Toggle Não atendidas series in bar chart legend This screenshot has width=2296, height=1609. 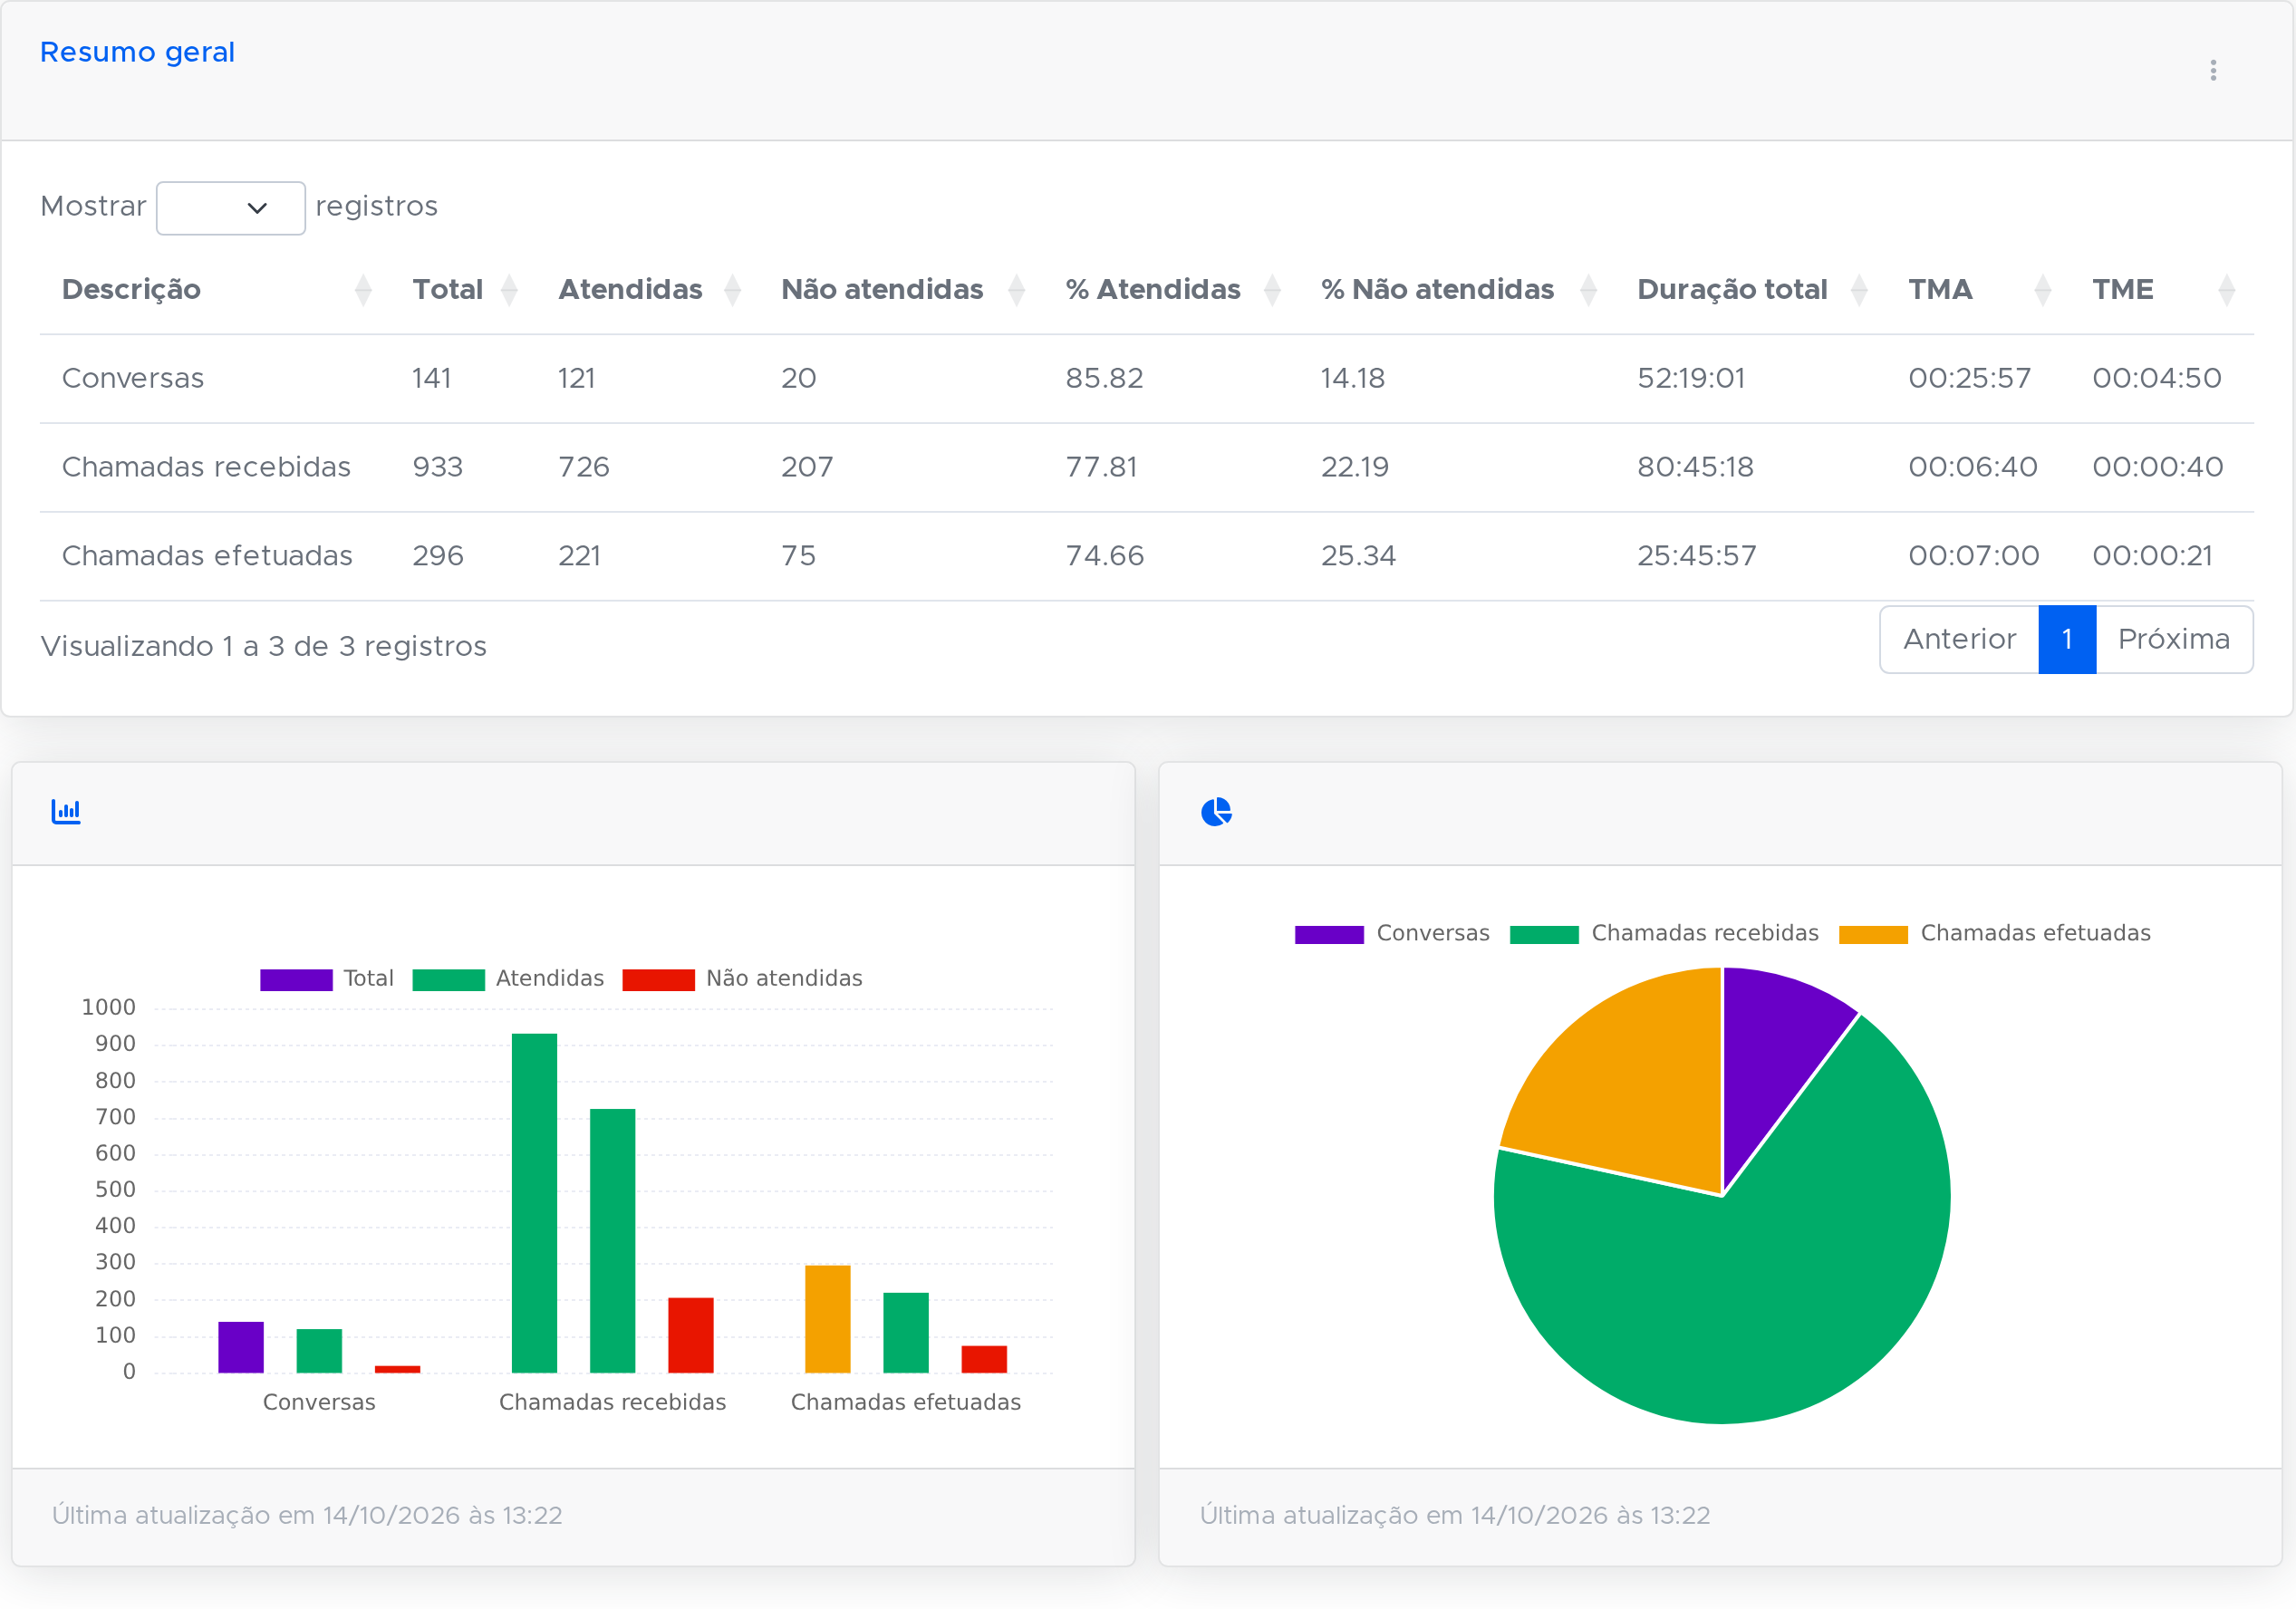(x=742, y=979)
